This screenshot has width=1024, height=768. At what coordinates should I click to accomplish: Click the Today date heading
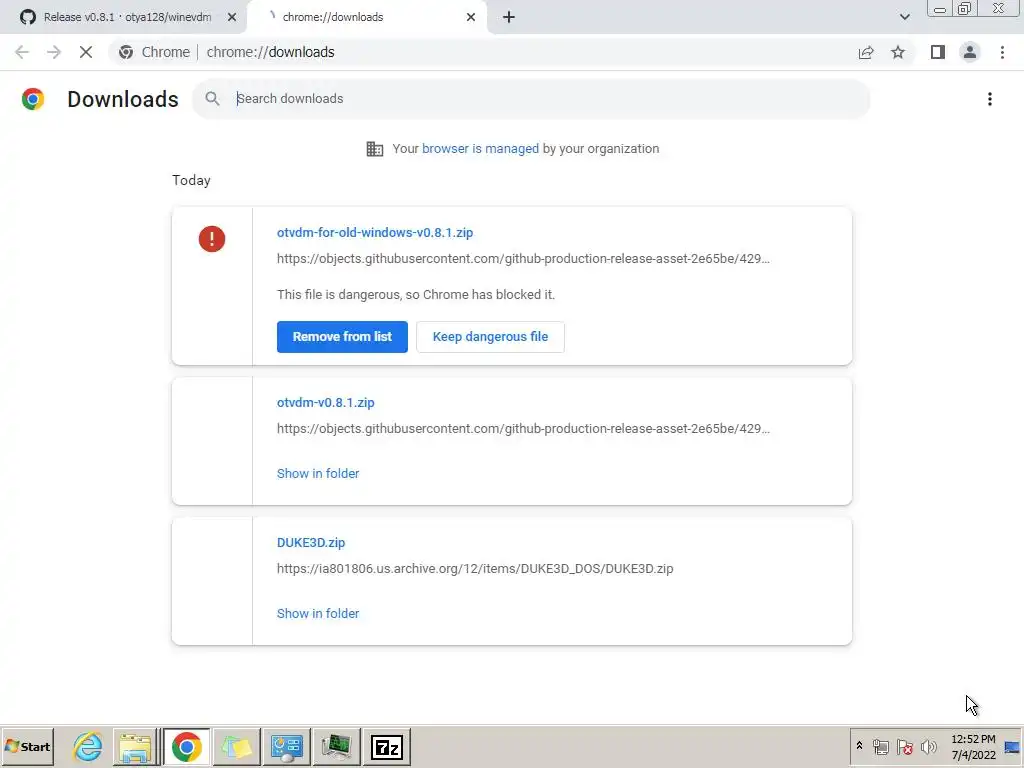191,180
